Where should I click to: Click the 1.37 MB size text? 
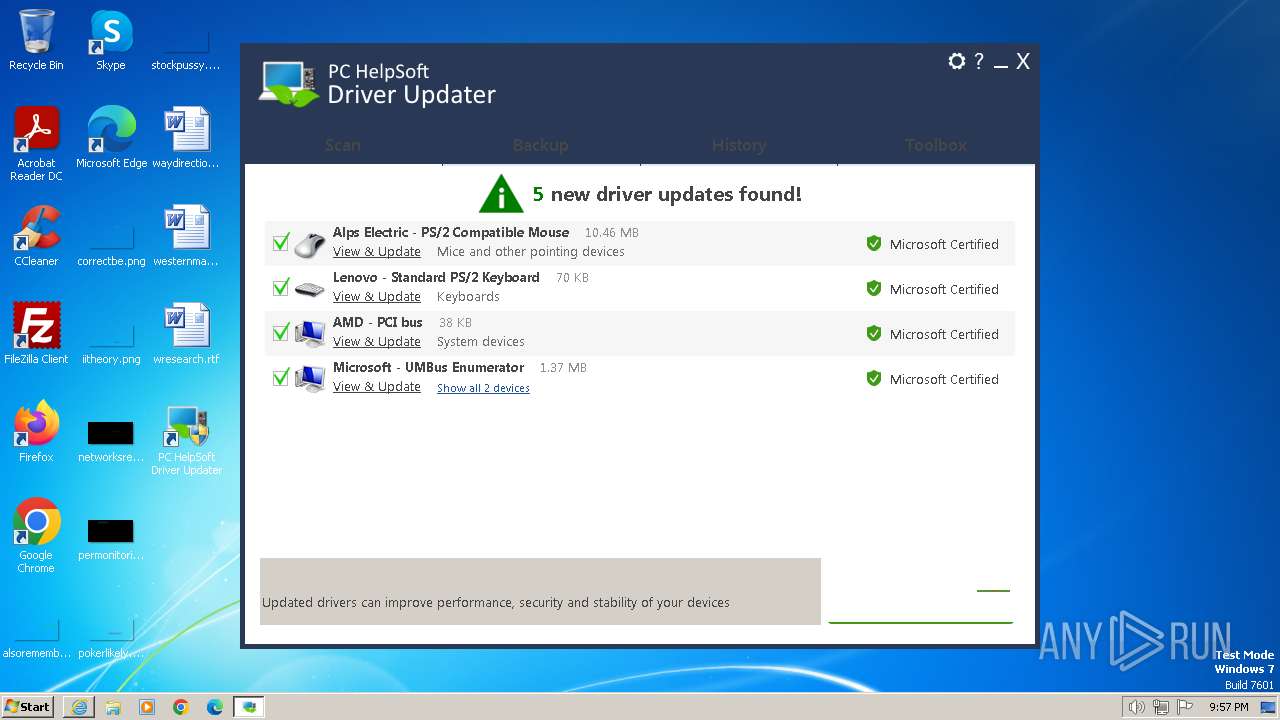click(563, 368)
